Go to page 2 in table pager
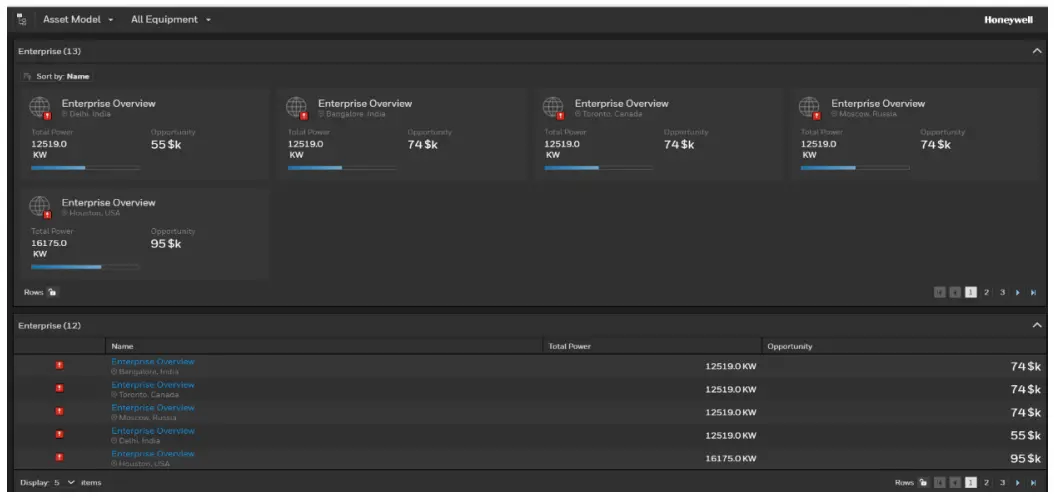Viewport: 1054px width, 498px height. point(986,483)
